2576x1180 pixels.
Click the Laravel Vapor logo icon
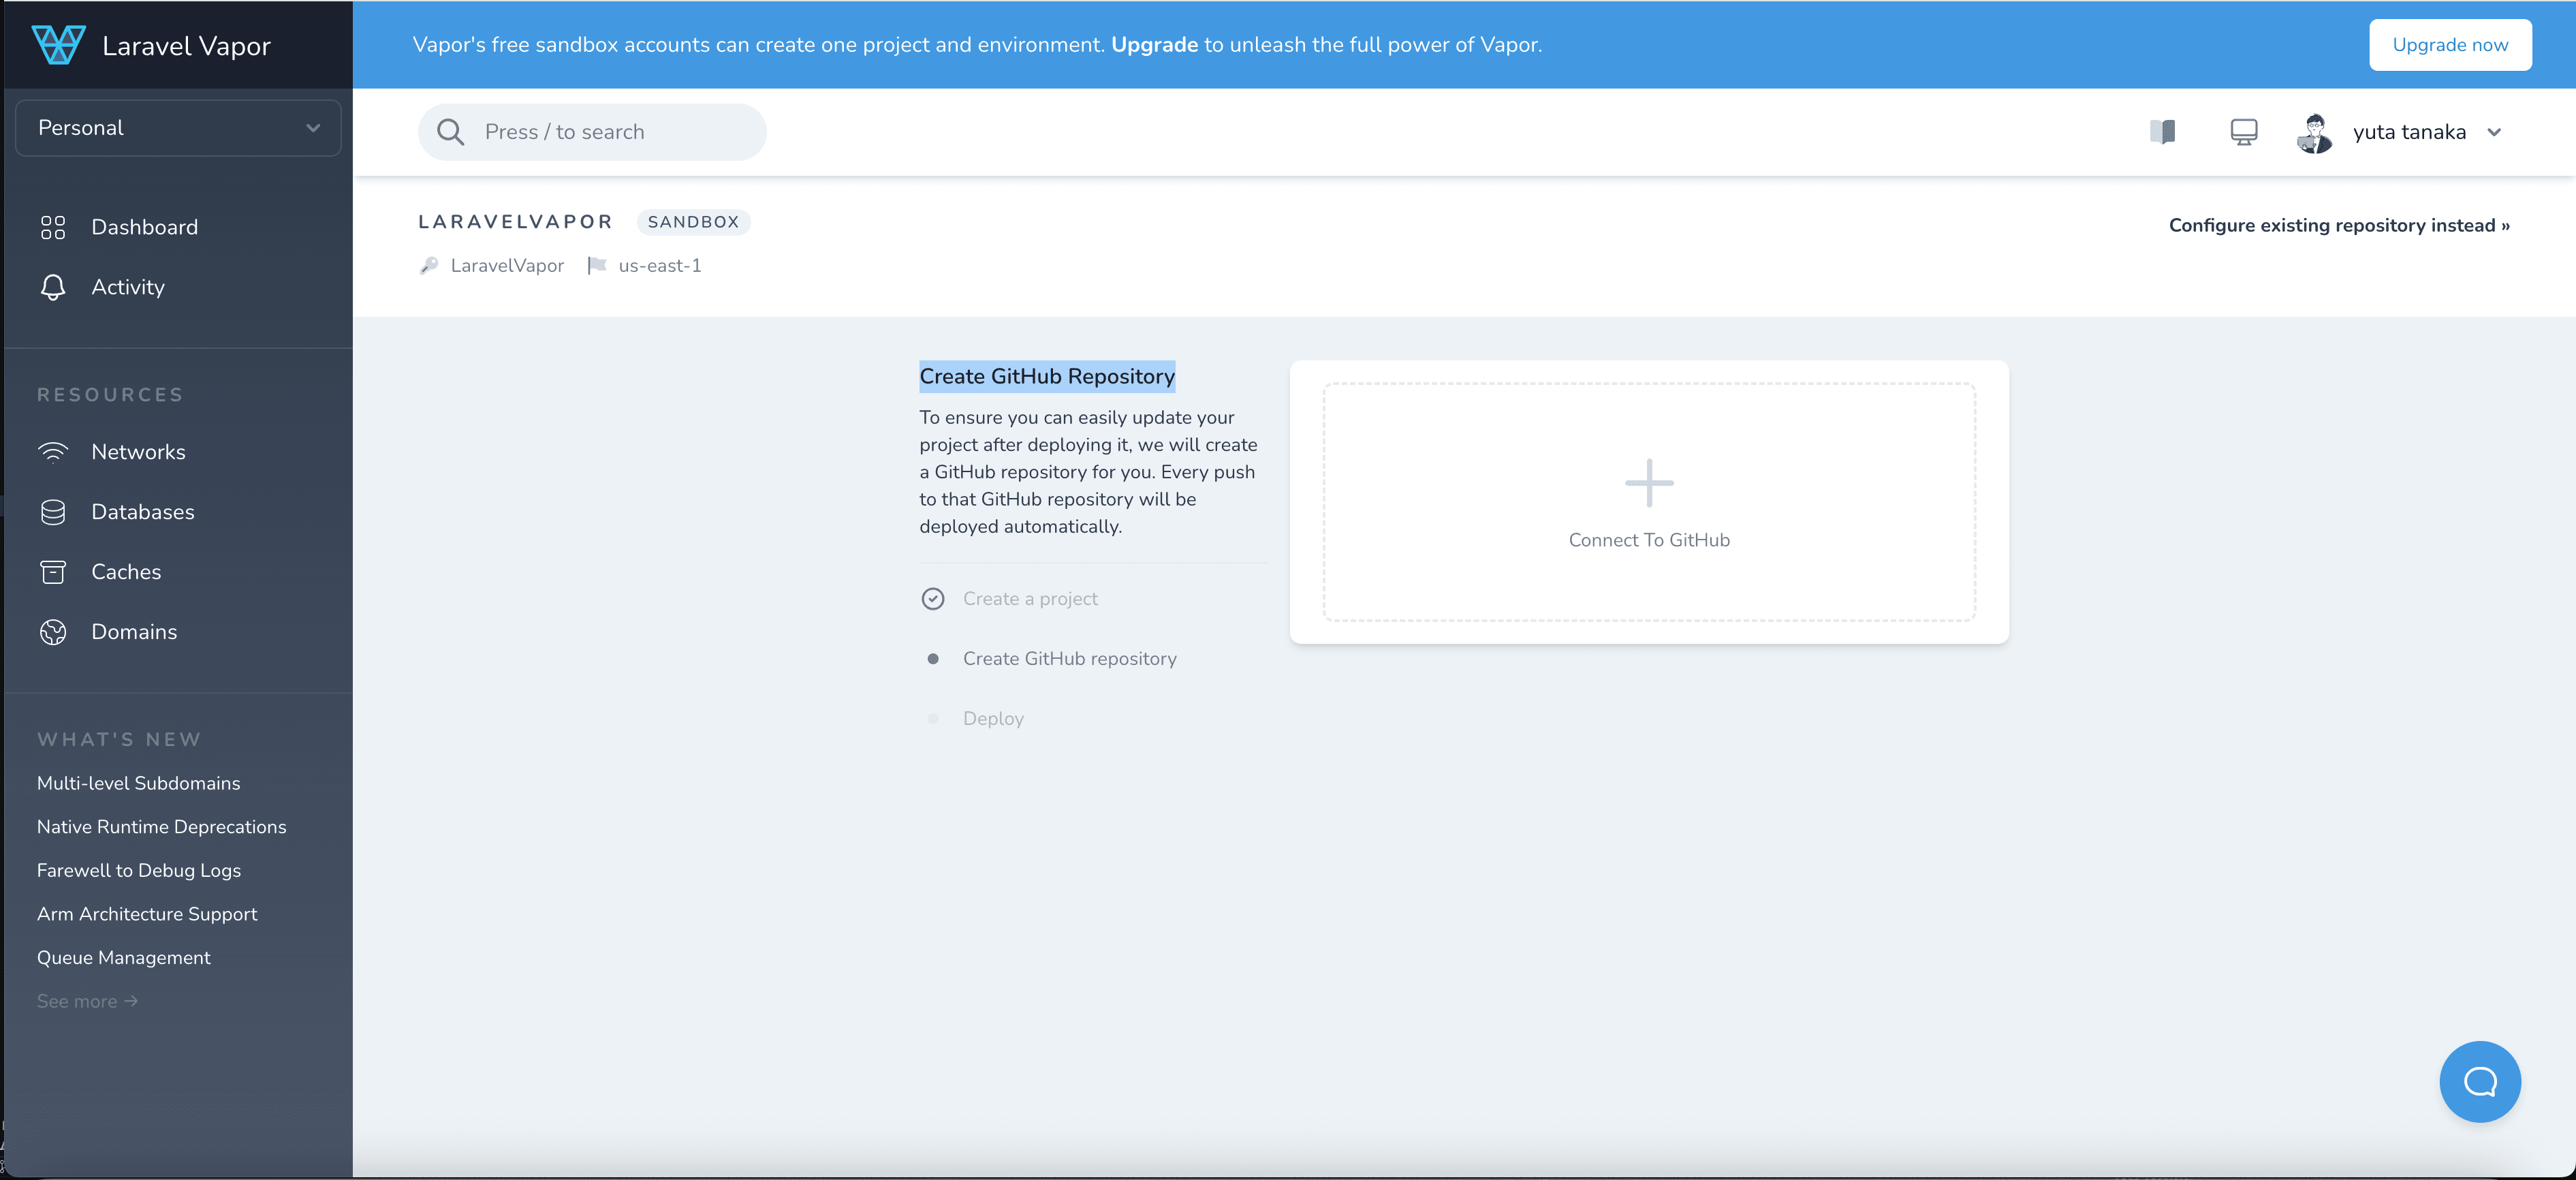58,45
